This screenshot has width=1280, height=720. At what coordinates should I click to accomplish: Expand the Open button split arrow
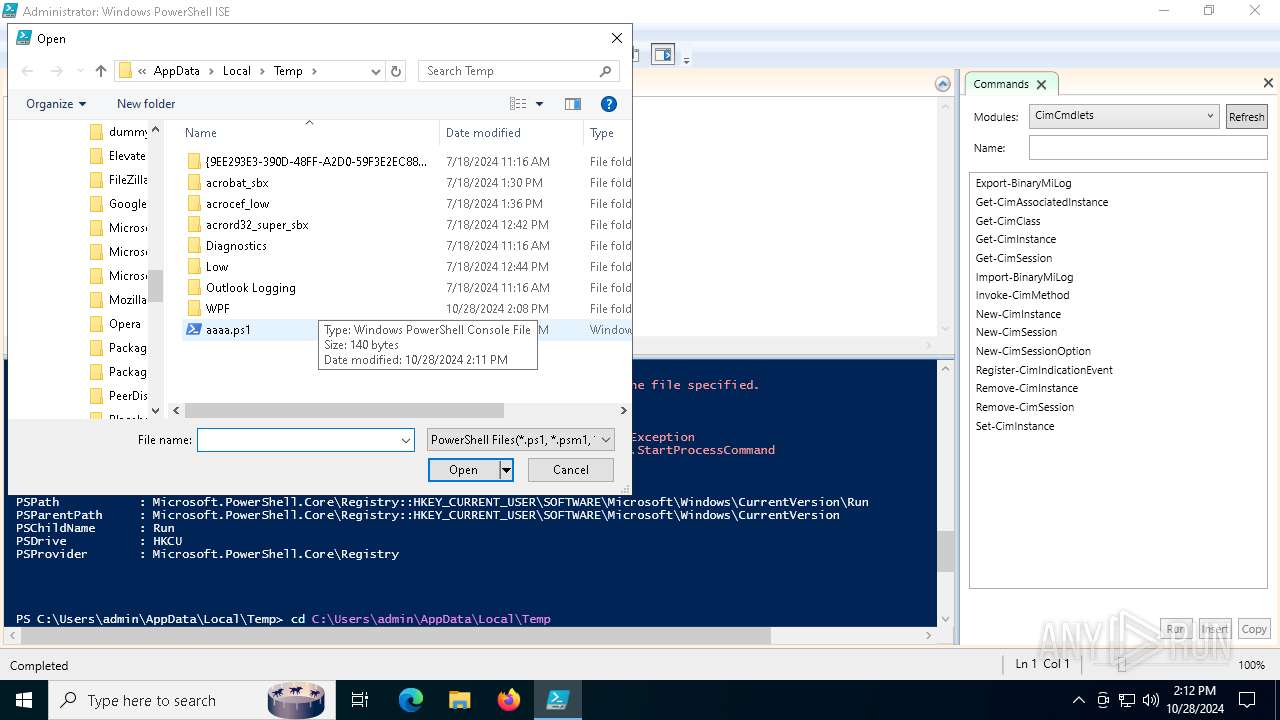tap(506, 470)
